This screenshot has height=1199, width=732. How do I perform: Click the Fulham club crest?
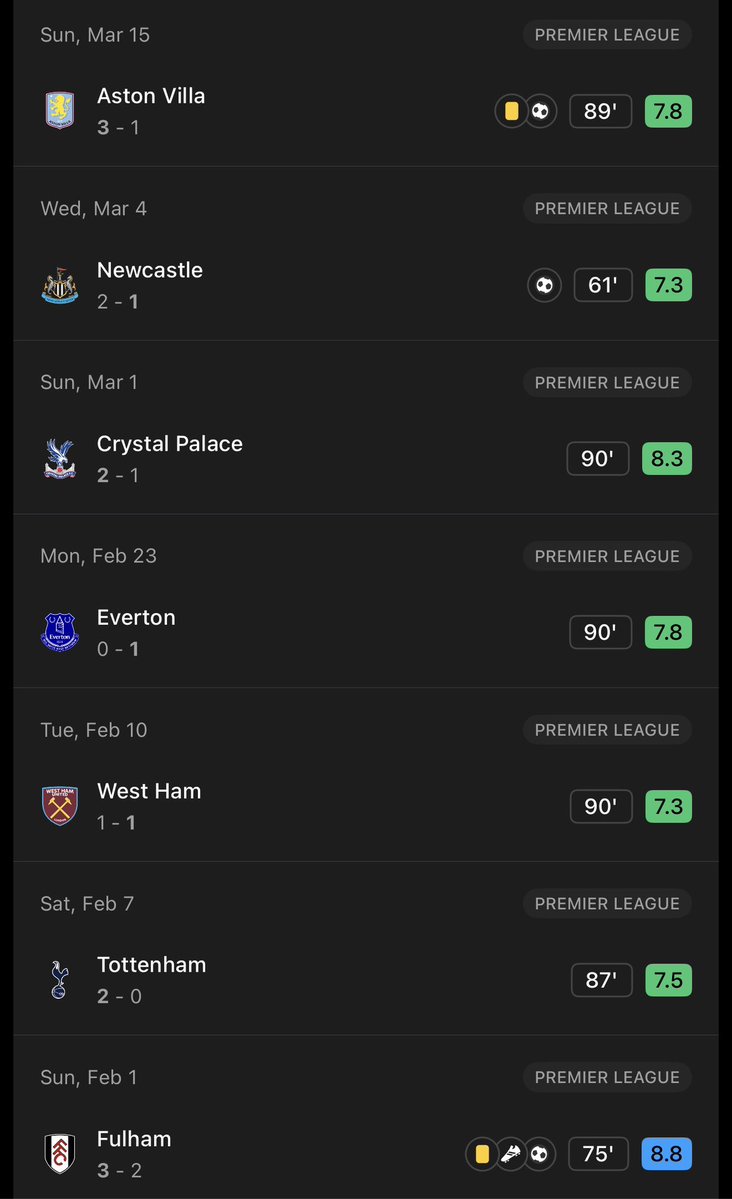[x=60, y=1154]
